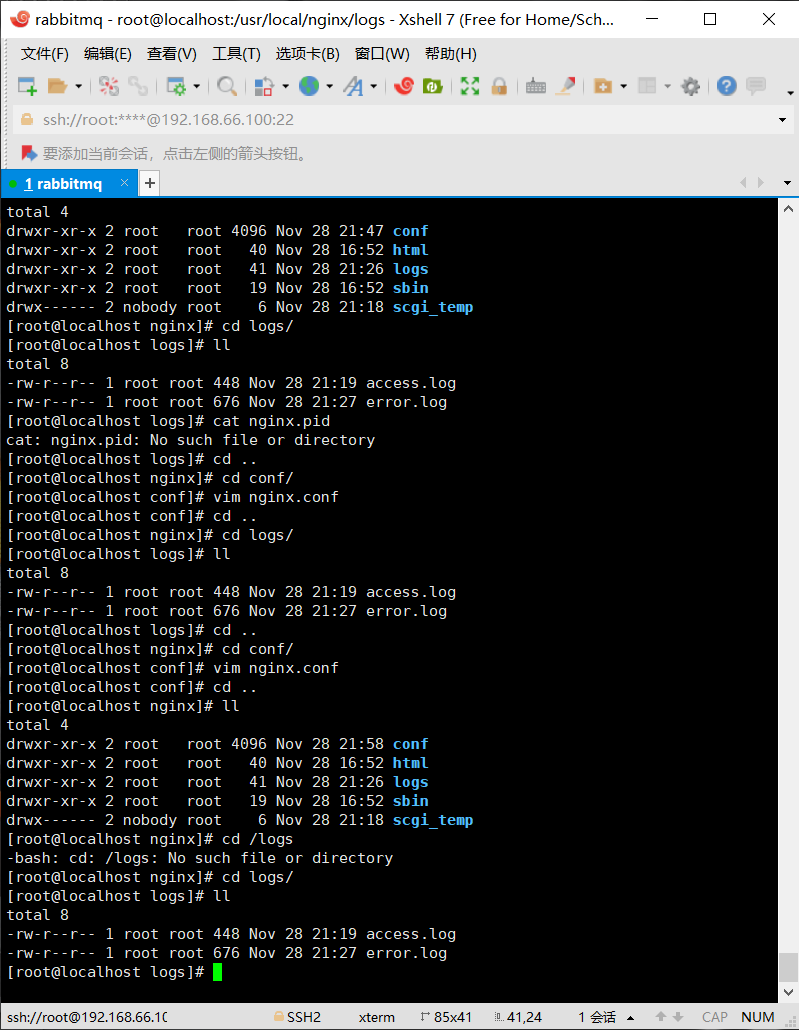Open the tab list dropdown arrow
The image size is (799, 1030).
coord(787,183)
